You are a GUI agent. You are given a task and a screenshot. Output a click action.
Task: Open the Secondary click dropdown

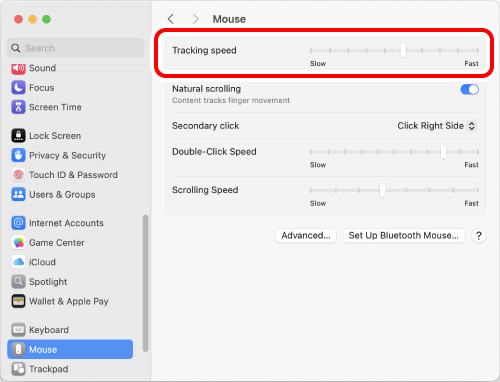click(437, 126)
